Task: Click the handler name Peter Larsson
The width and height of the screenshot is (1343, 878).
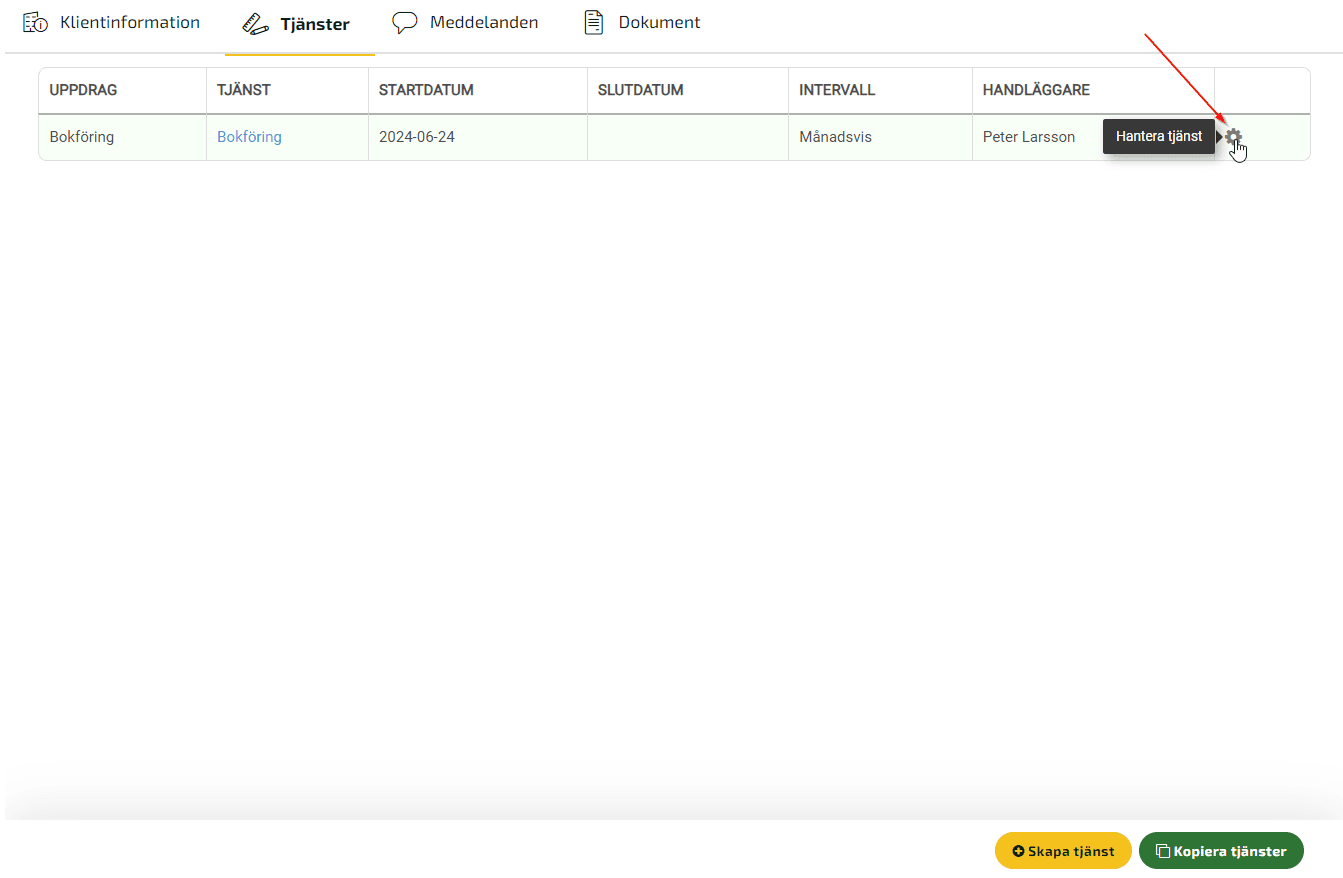Action: tap(1029, 137)
